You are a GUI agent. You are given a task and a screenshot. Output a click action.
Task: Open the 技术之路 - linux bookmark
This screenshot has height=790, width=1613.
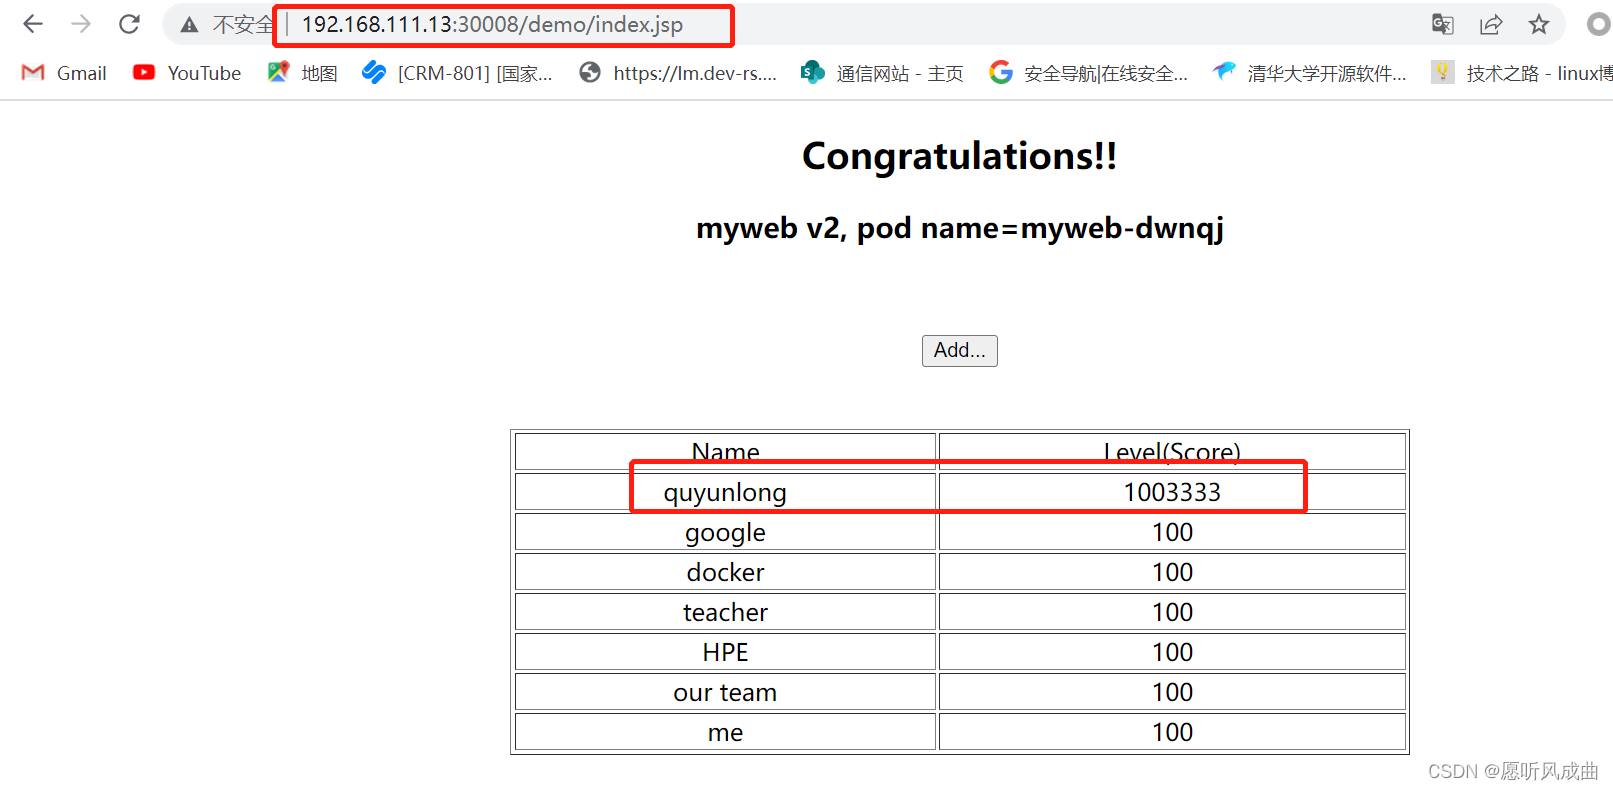click(1521, 73)
